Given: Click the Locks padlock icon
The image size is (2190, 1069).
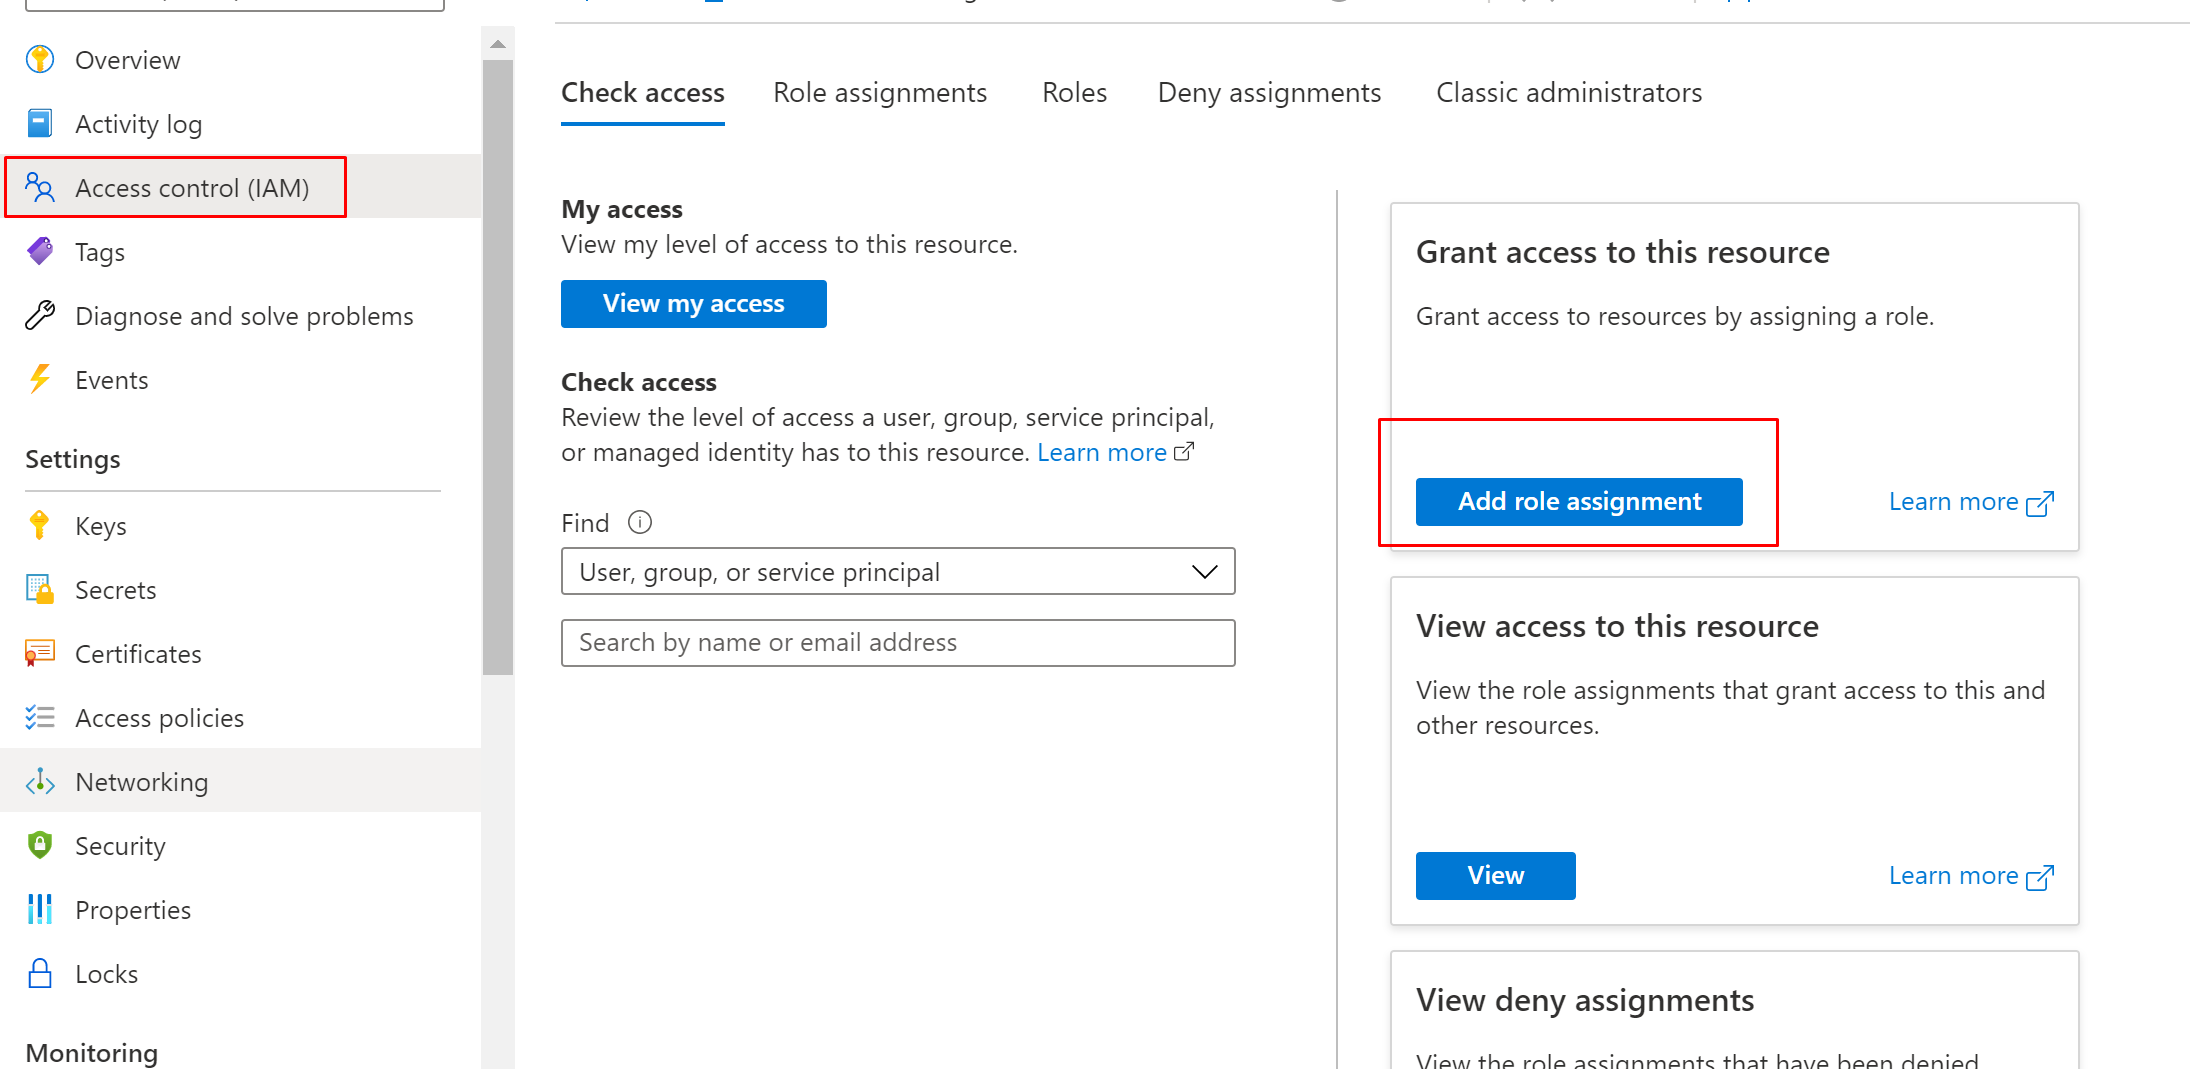Looking at the screenshot, I should tap(40, 974).
